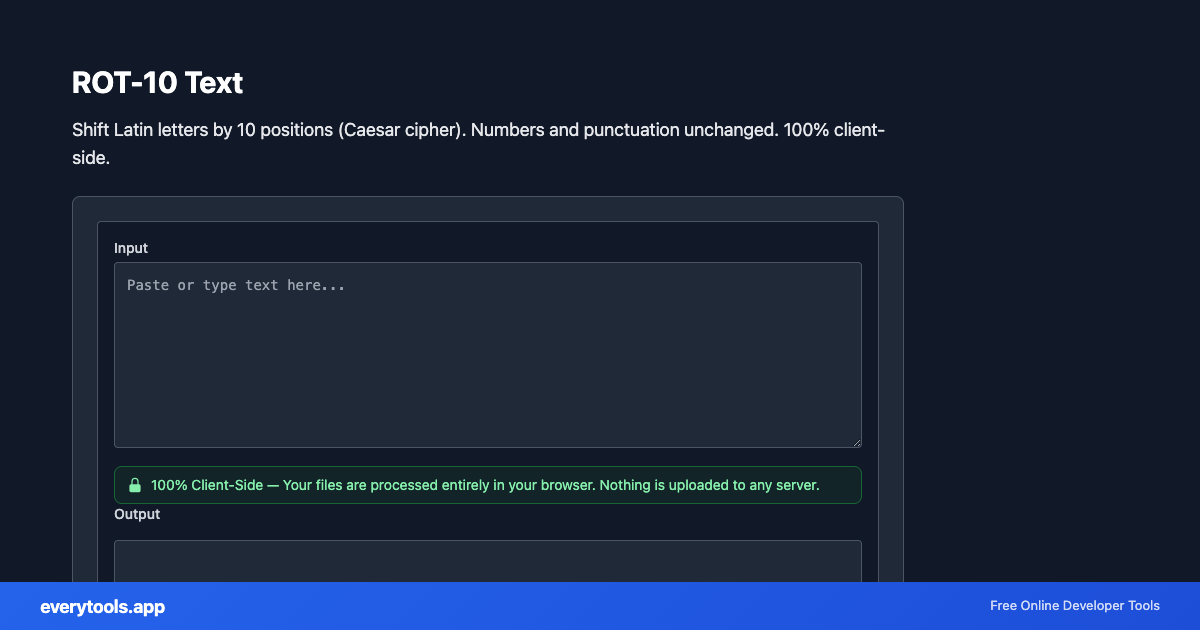Select the ROT-10 Text page heading
This screenshot has width=1200, height=630.
point(156,83)
